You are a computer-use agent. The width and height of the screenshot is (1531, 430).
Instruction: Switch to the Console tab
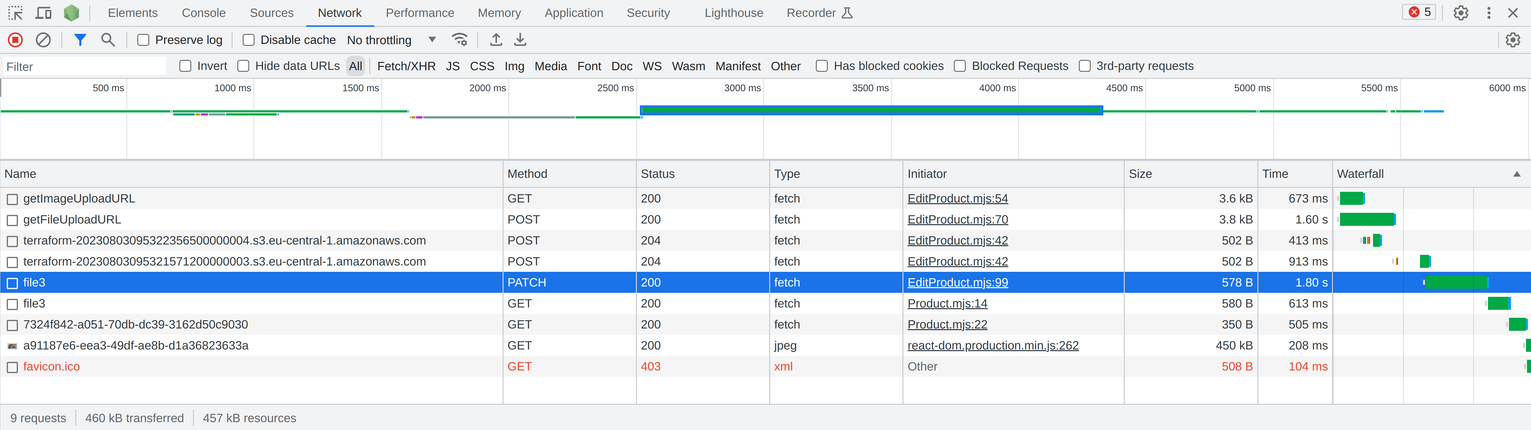point(203,13)
